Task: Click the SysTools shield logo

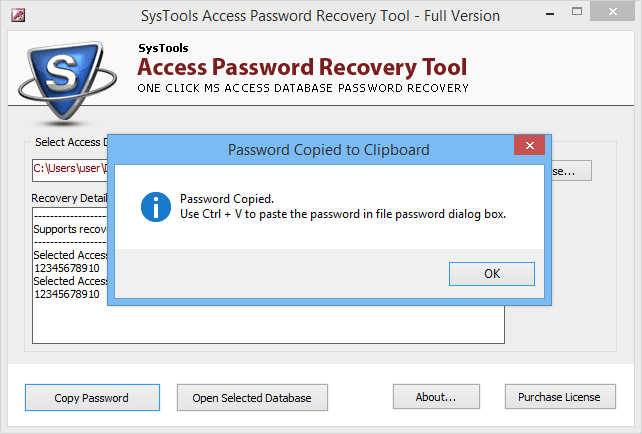Action: point(68,82)
